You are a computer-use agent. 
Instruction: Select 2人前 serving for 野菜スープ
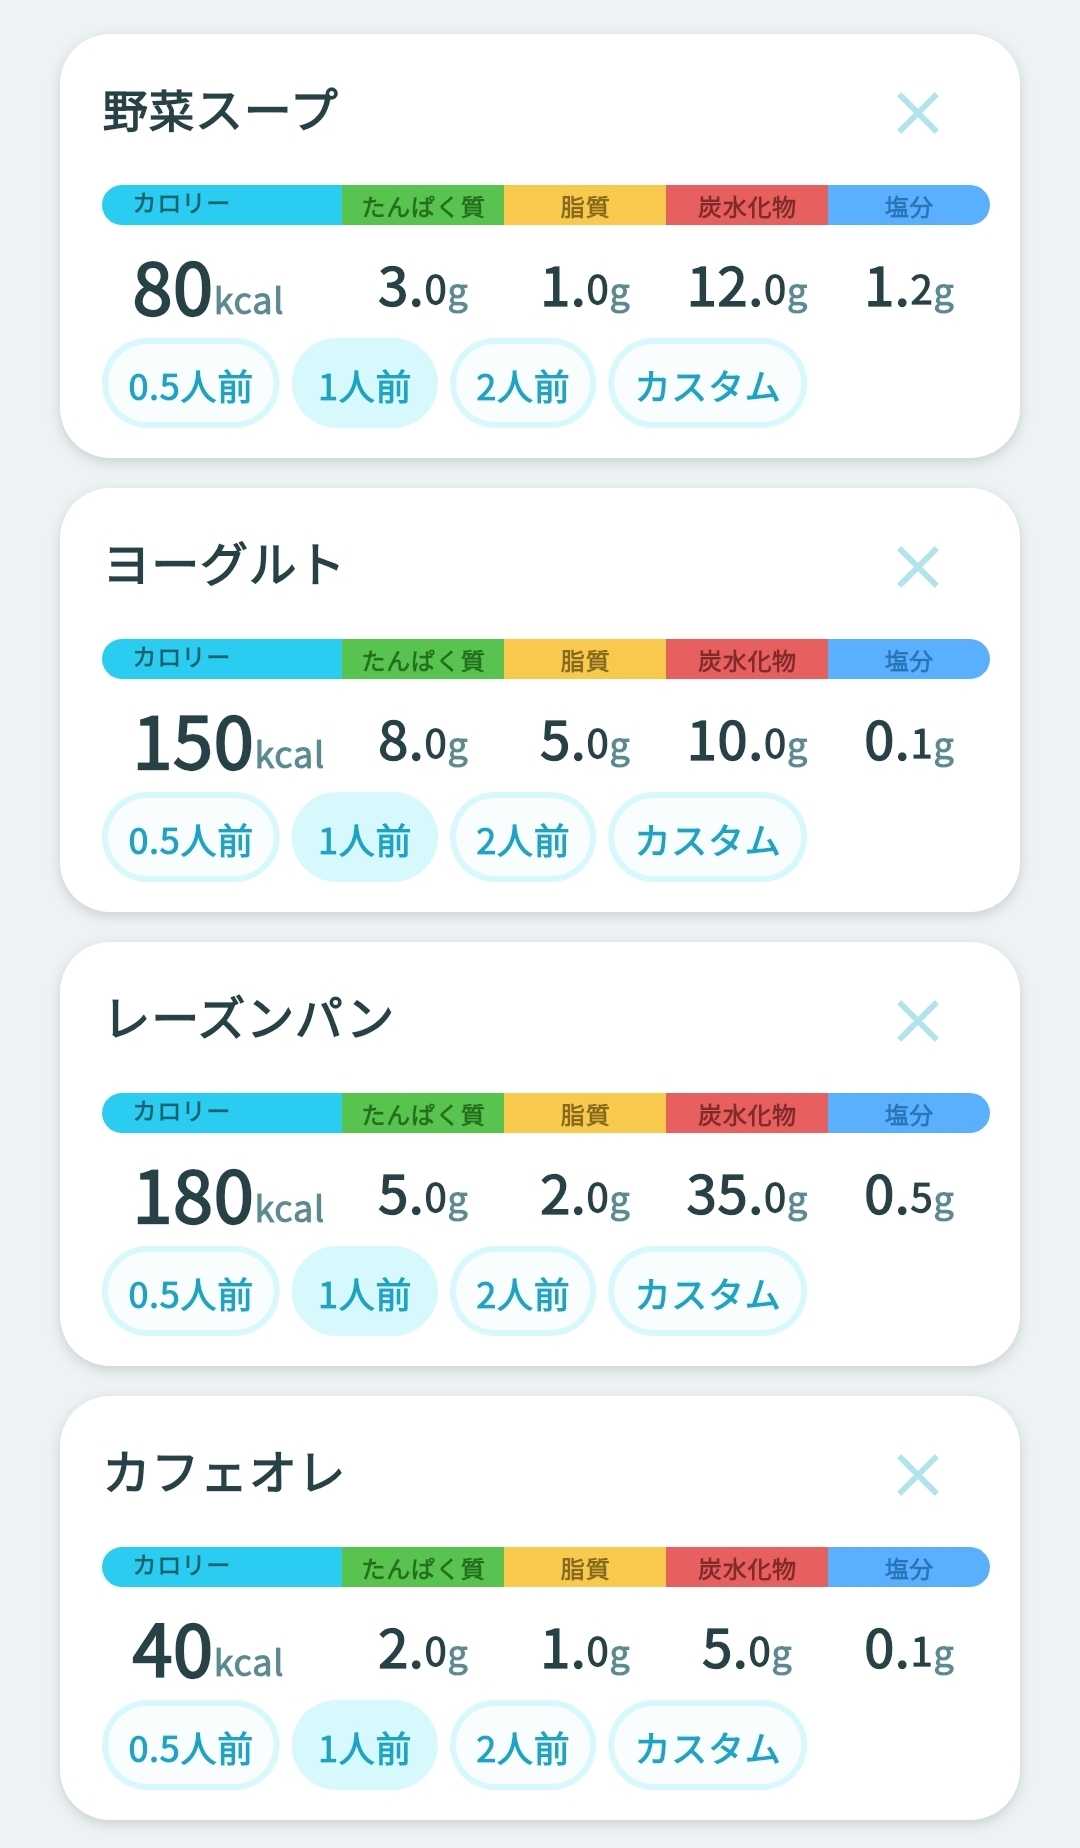(522, 384)
